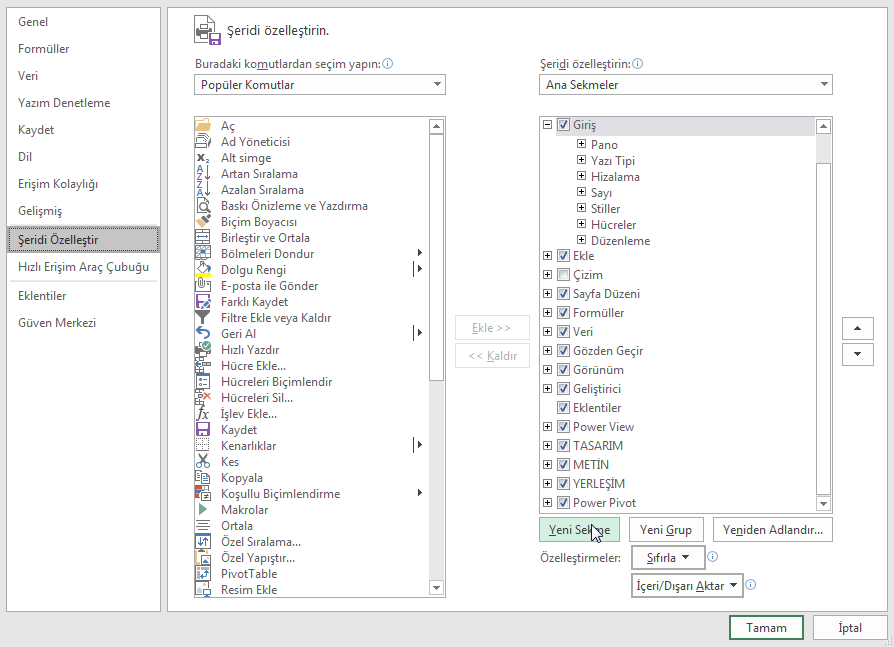Click the move down arrow button
The image size is (894, 647).
point(858,354)
